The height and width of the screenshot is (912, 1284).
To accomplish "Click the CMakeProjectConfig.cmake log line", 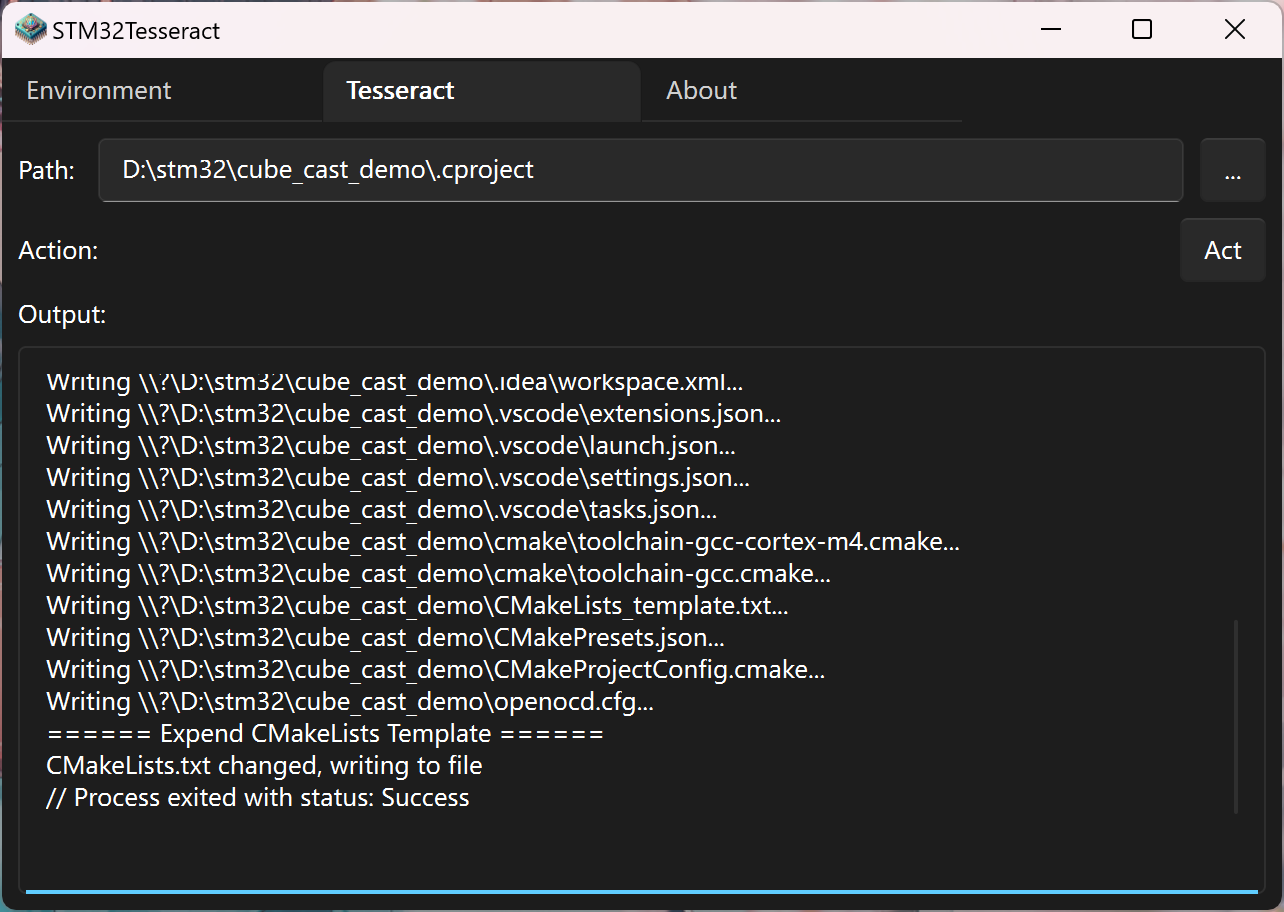I will (x=436, y=670).
